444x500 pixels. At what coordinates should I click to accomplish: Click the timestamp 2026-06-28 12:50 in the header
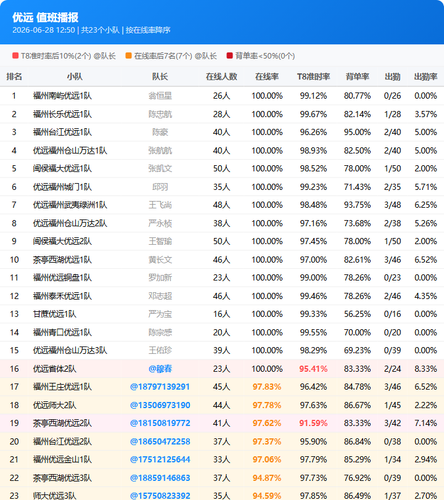pos(44,30)
